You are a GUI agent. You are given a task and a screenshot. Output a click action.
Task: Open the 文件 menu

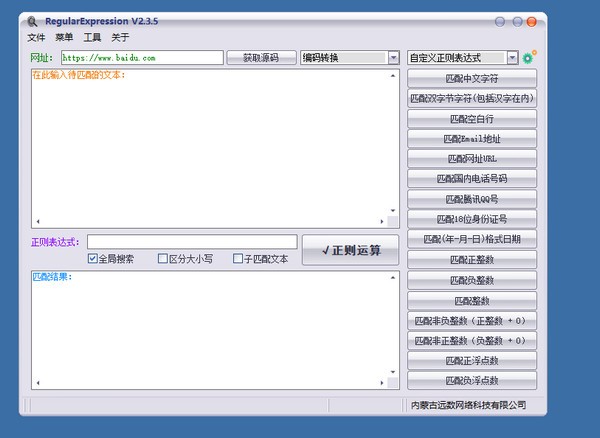point(37,37)
